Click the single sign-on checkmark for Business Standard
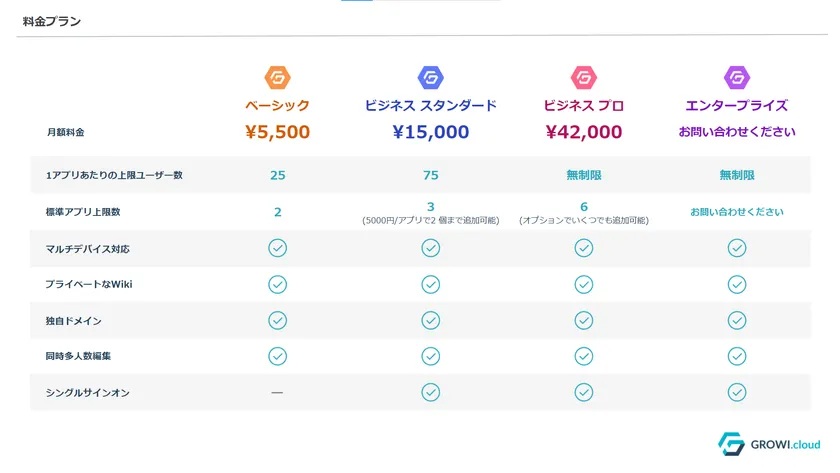This screenshot has width=840, height=473. 430,392
